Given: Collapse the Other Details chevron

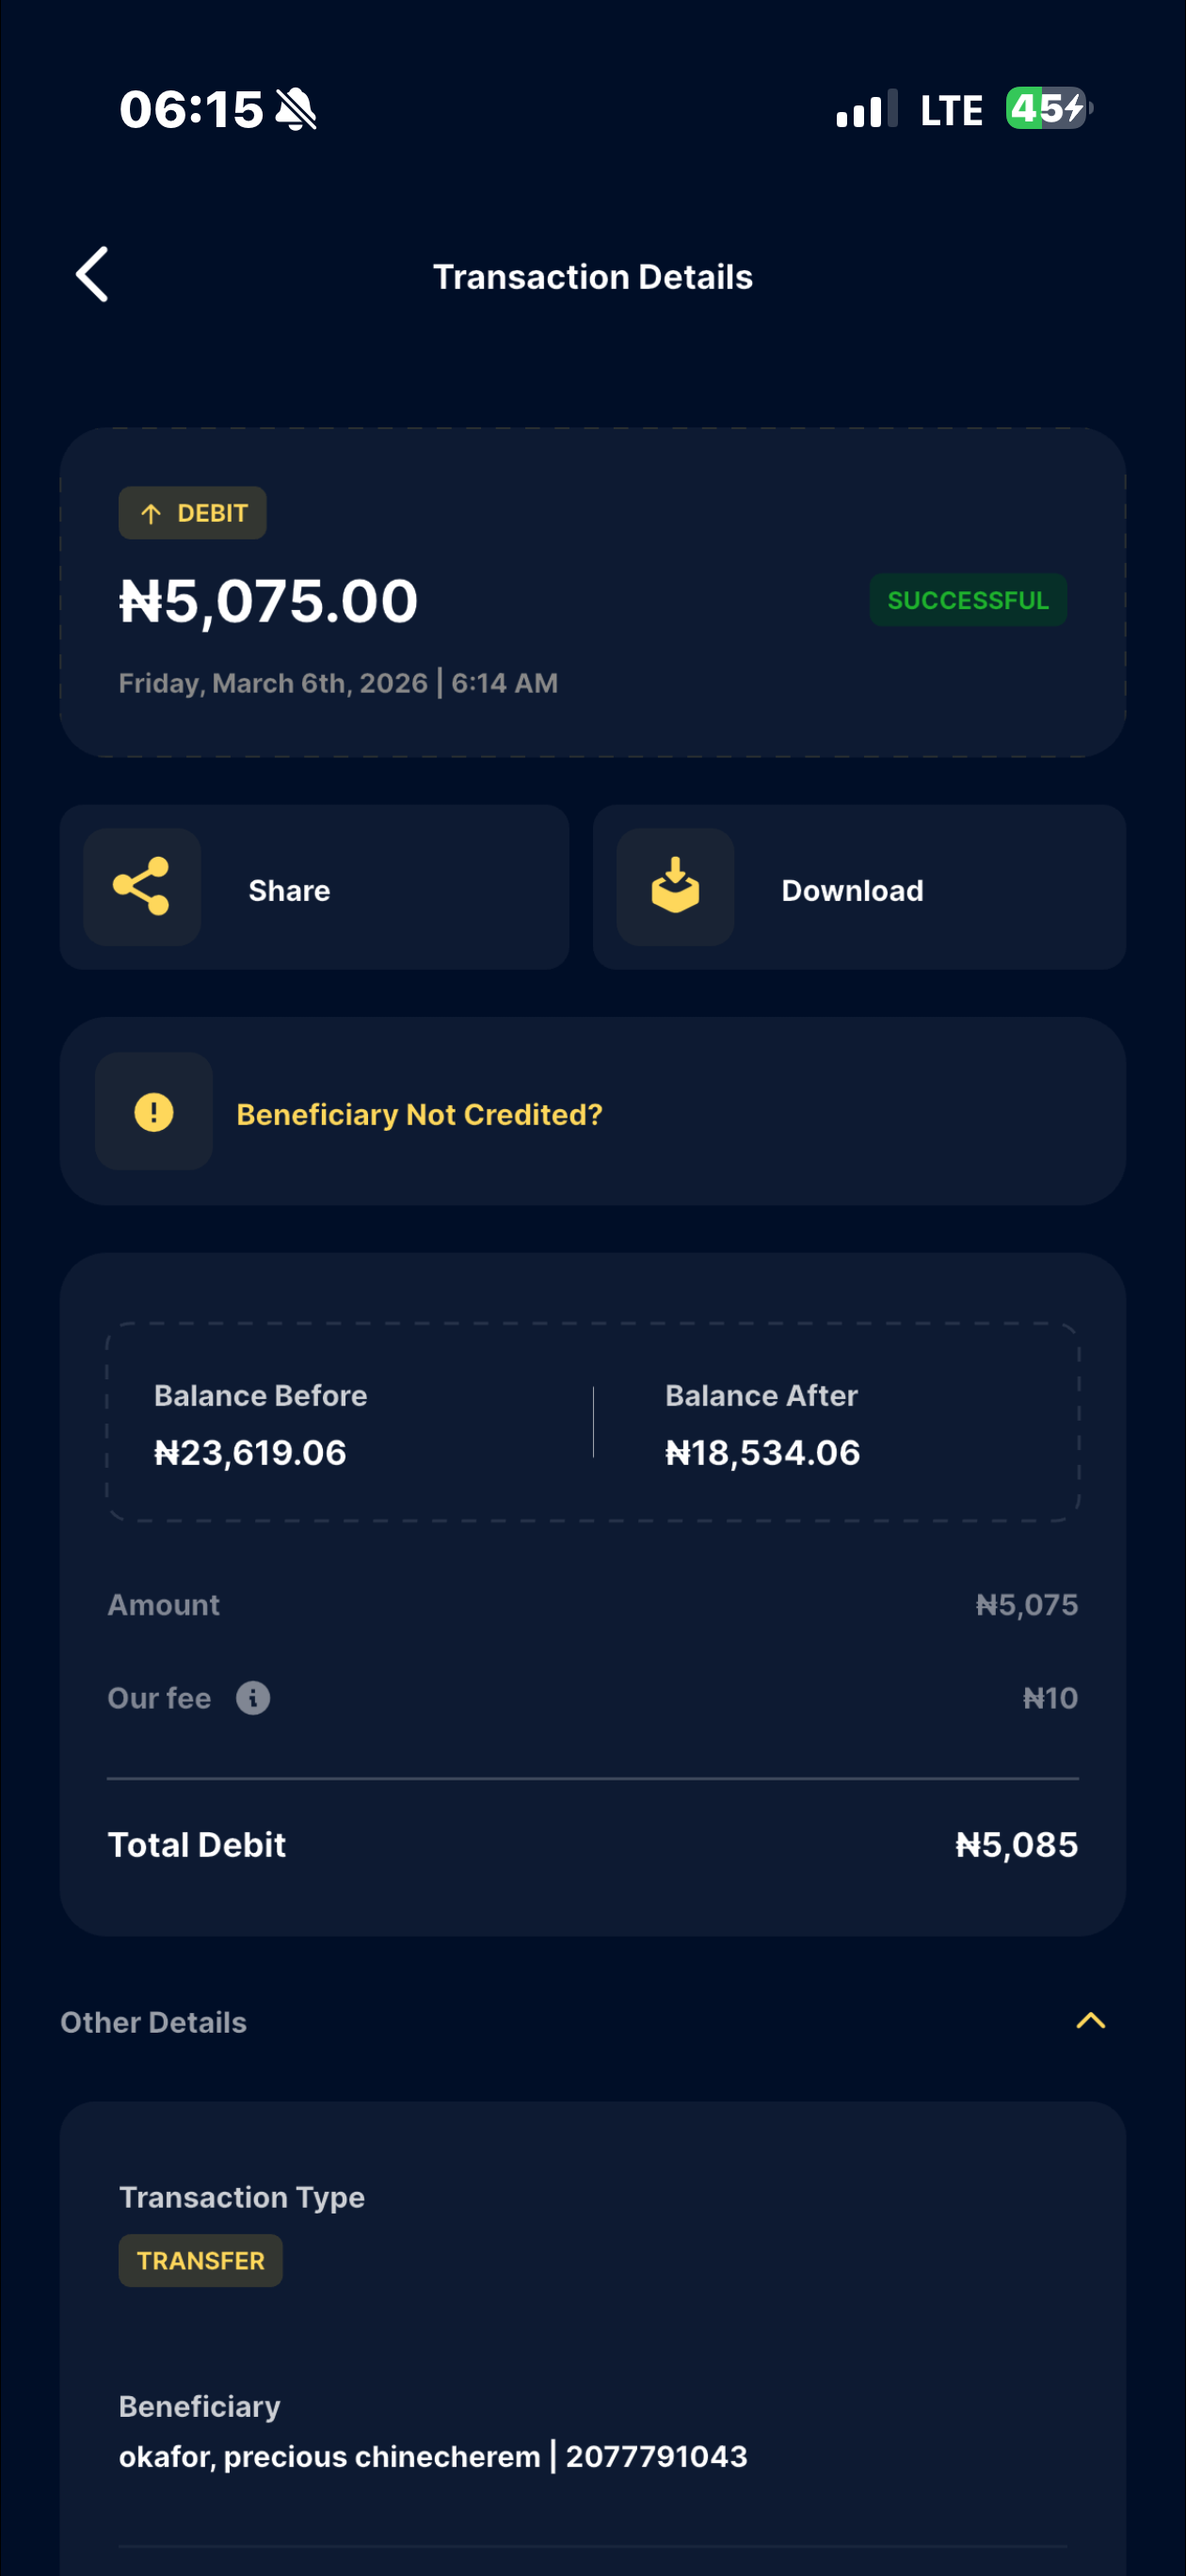Looking at the screenshot, I should pos(1090,2021).
